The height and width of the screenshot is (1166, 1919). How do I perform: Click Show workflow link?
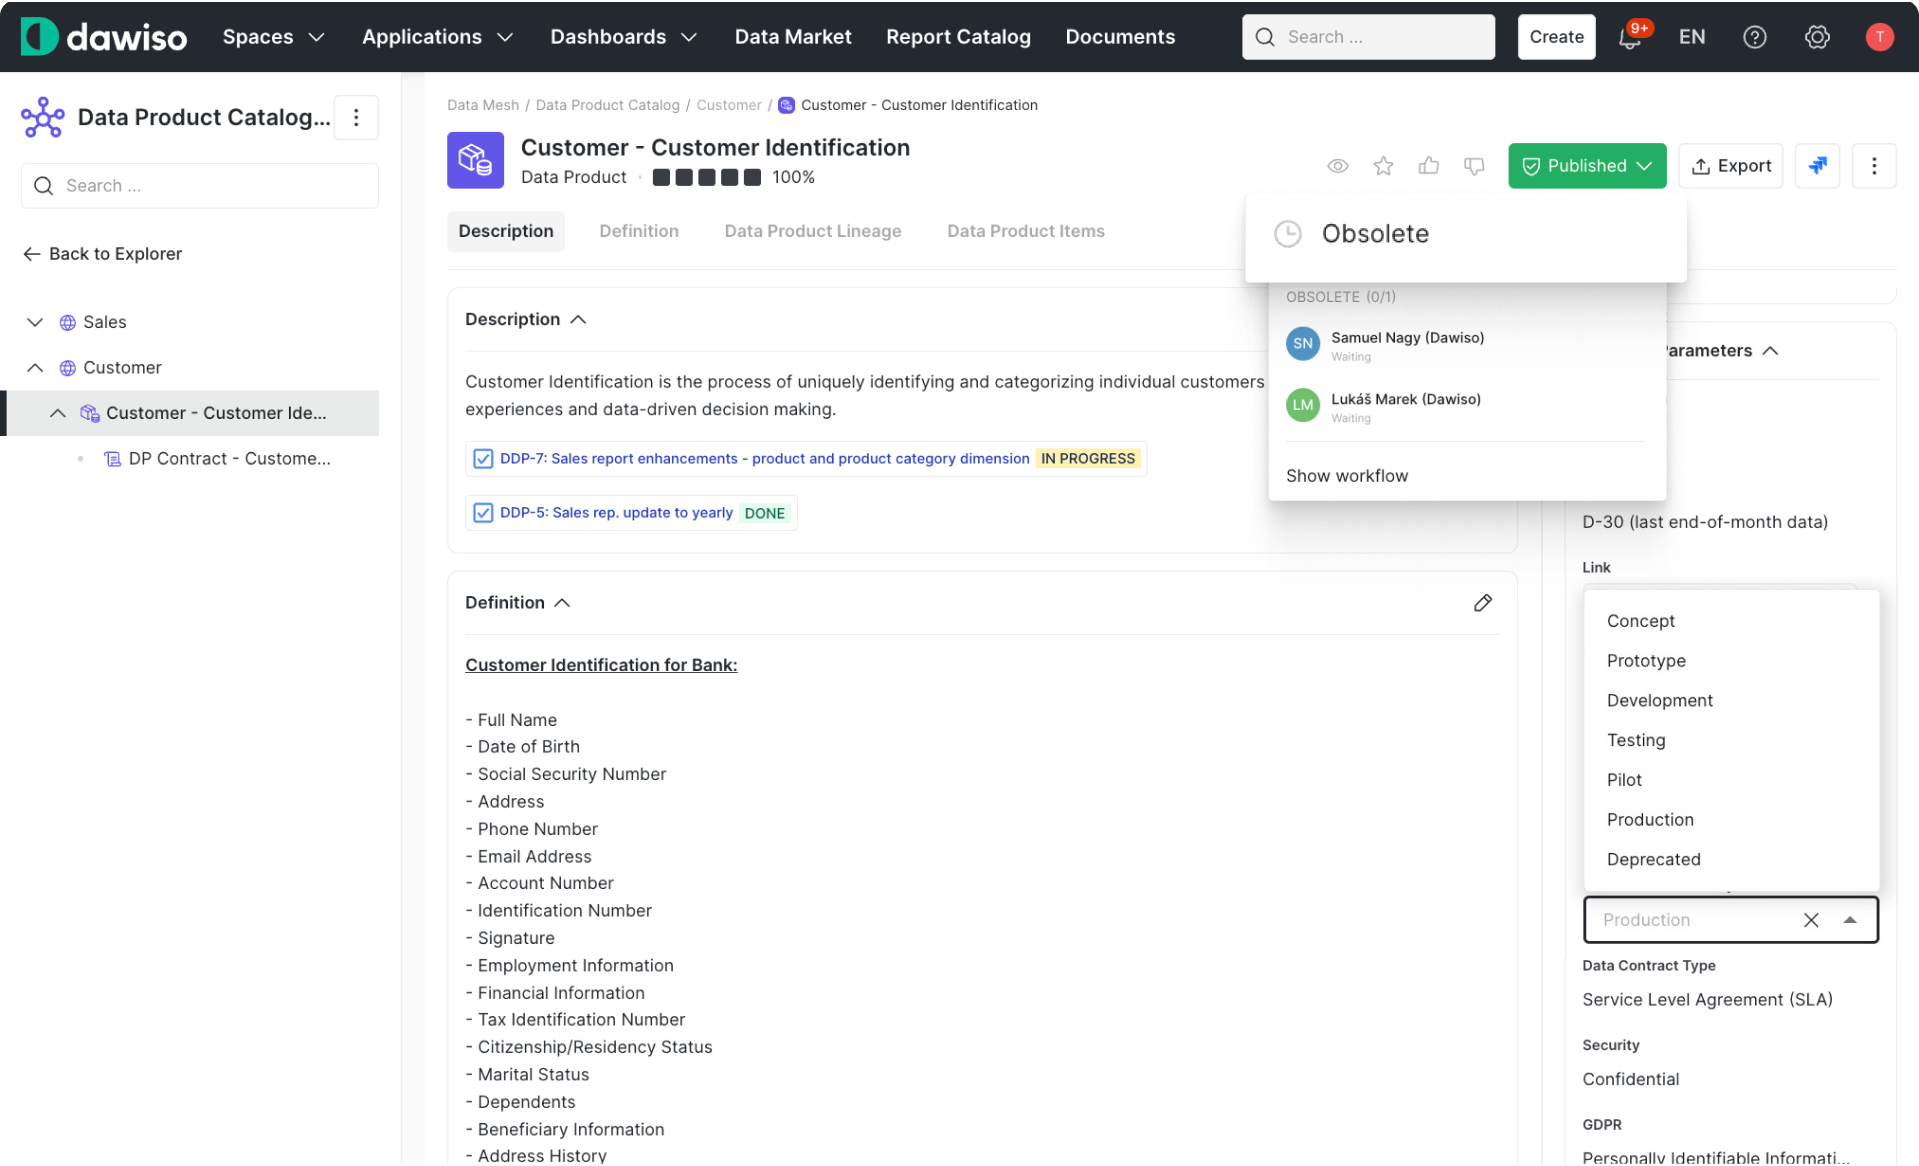(x=1346, y=476)
